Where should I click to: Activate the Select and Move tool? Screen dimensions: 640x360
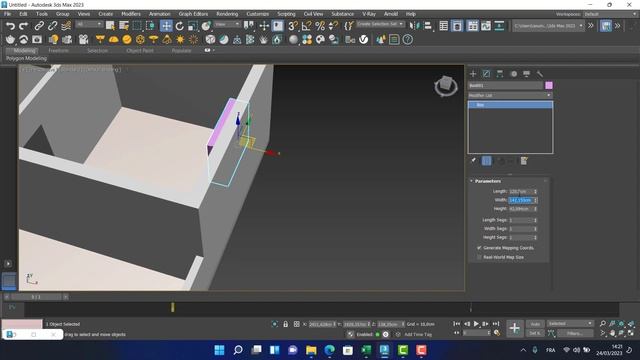click(166, 26)
